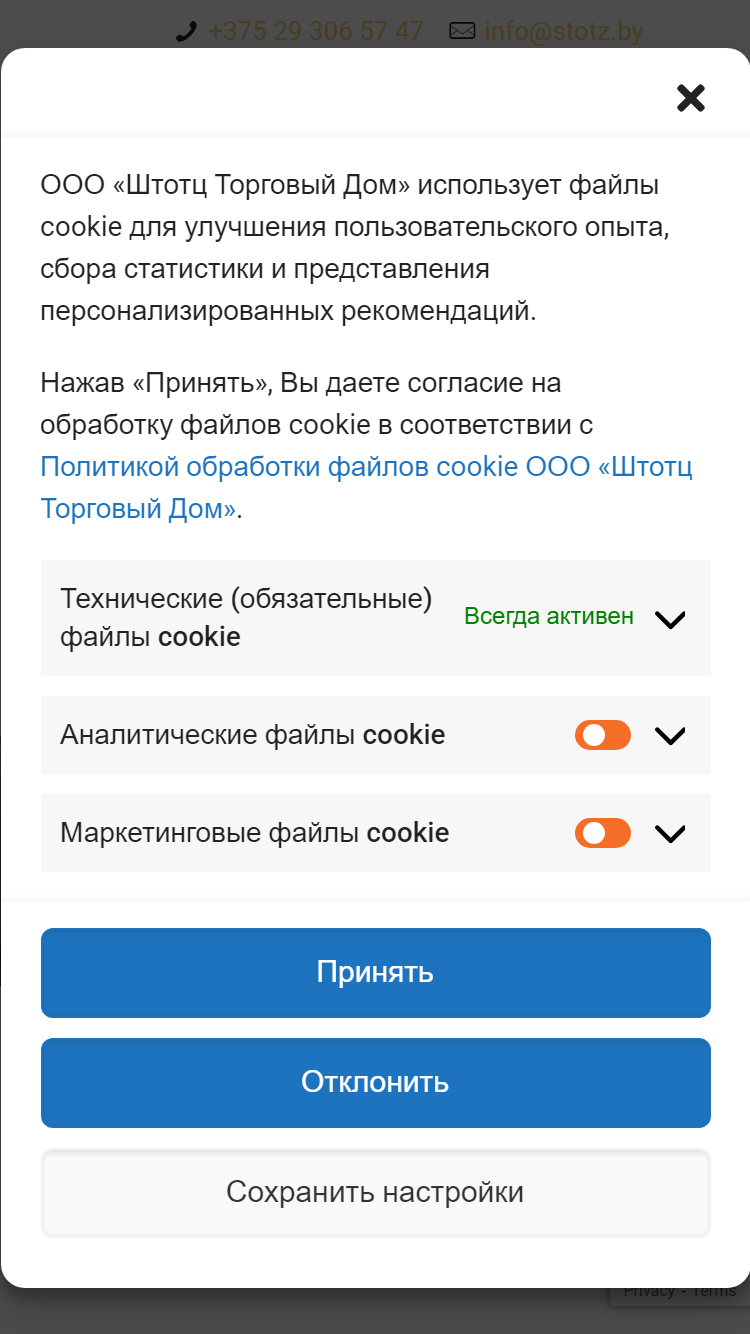
Task: Click the green Всегда активен status text
Action: [x=549, y=616]
